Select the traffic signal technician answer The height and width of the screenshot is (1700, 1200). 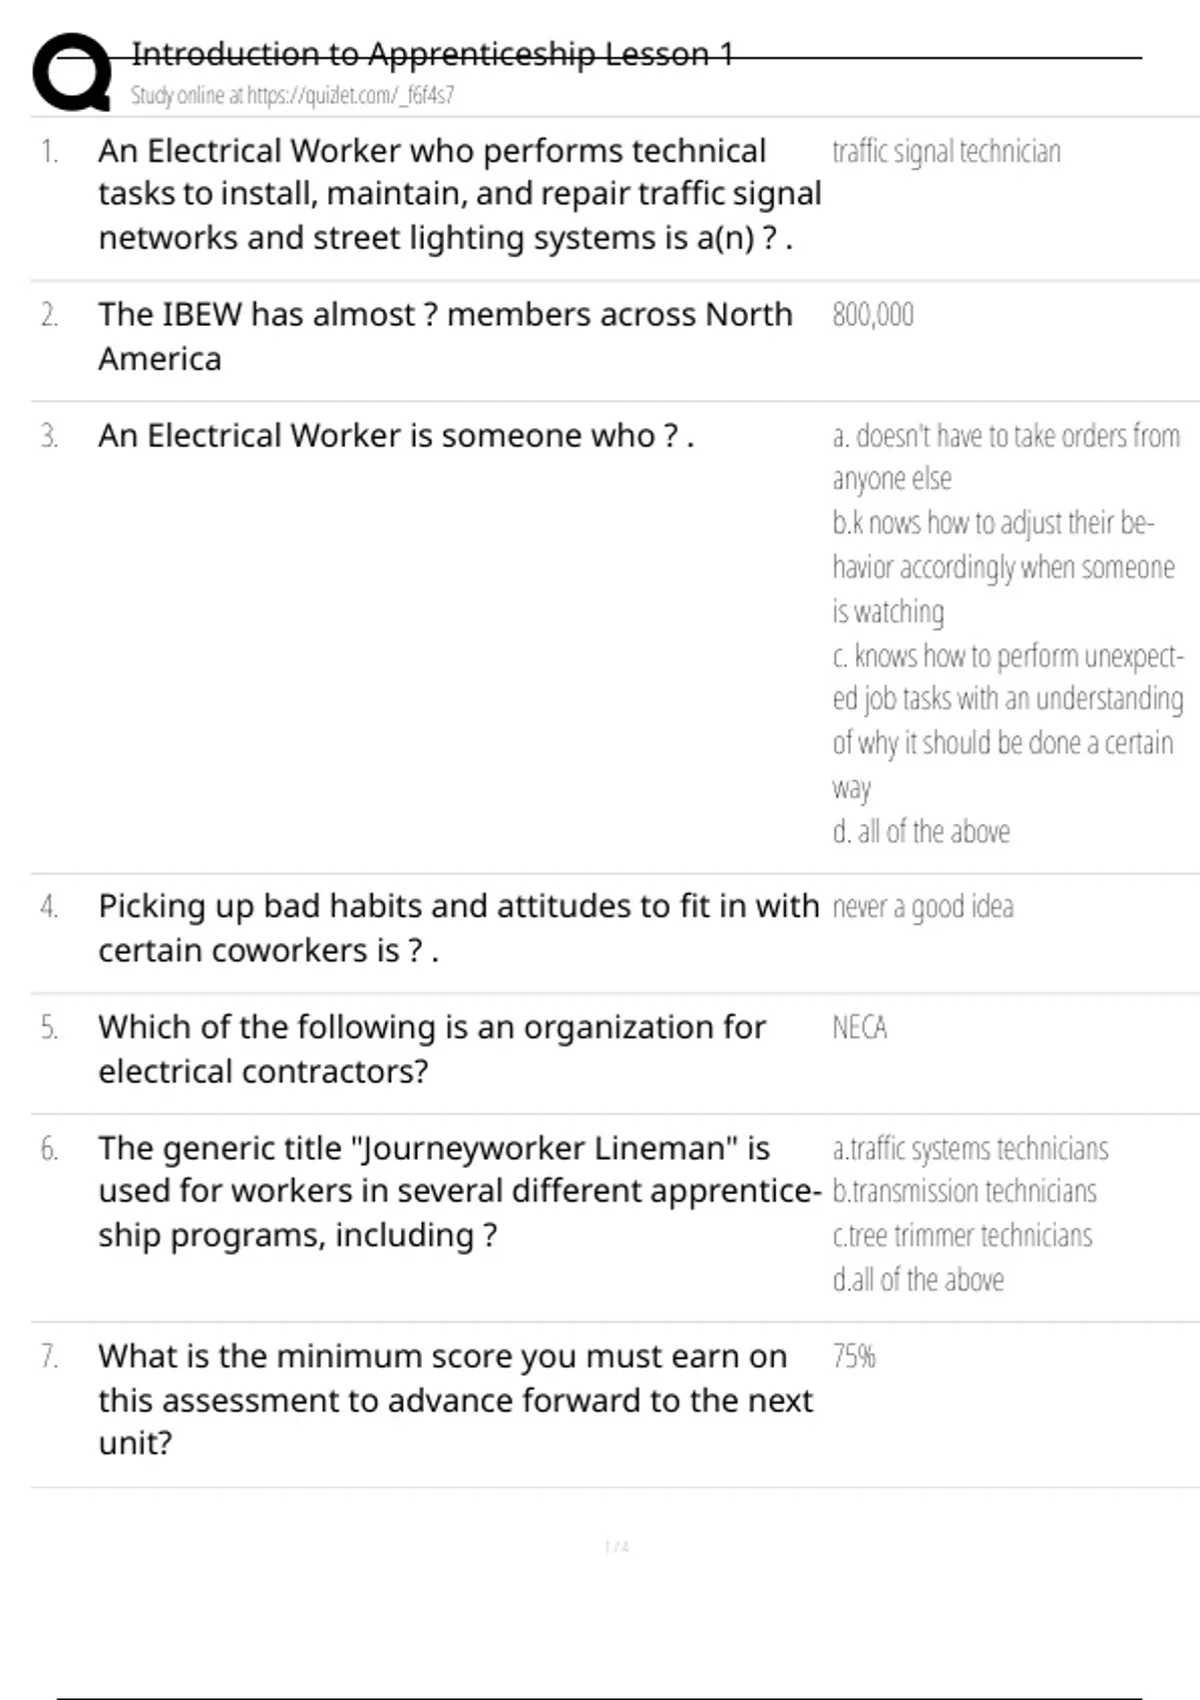(946, 152)
